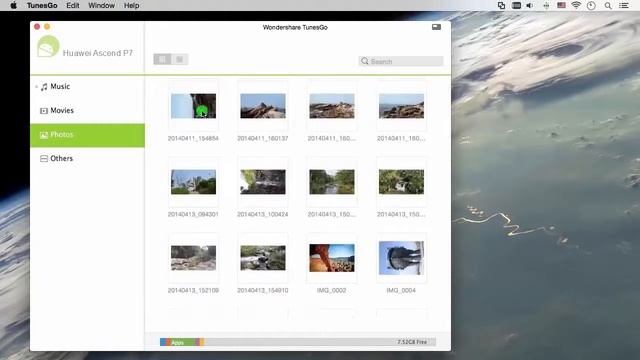Expand the Music category arrow

[x=36, y=87]
